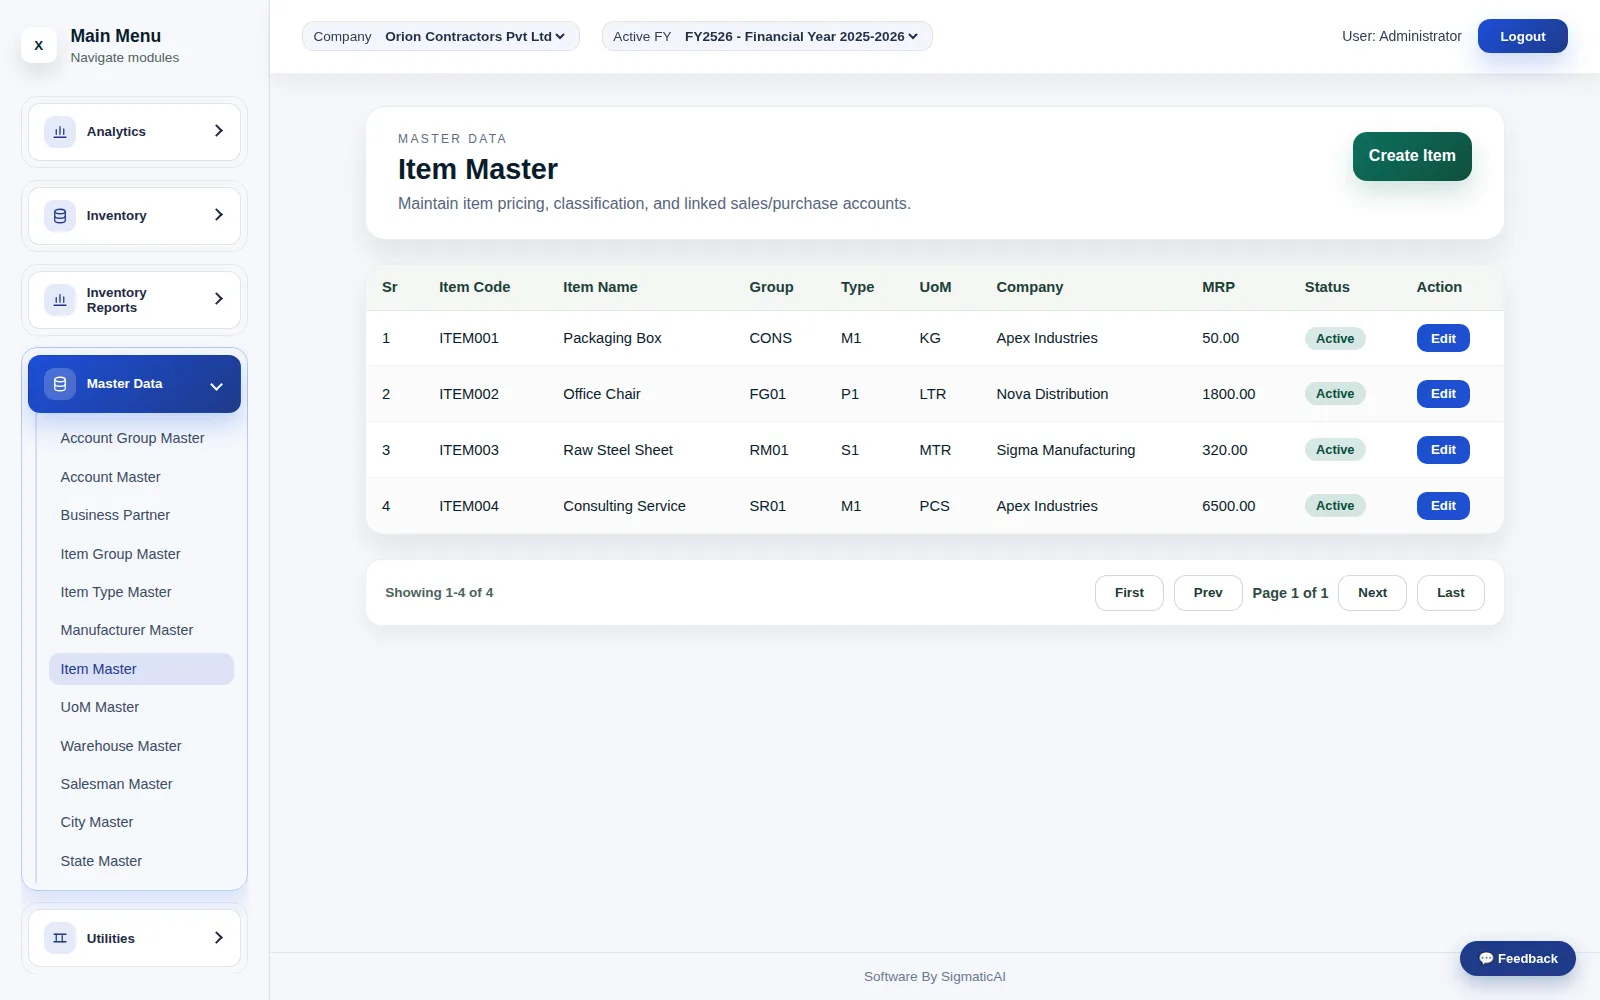The width and height of the screenshot is (1600, 1000).
Task: Edit the Consulting Service item
Action: click(1443, 506)
